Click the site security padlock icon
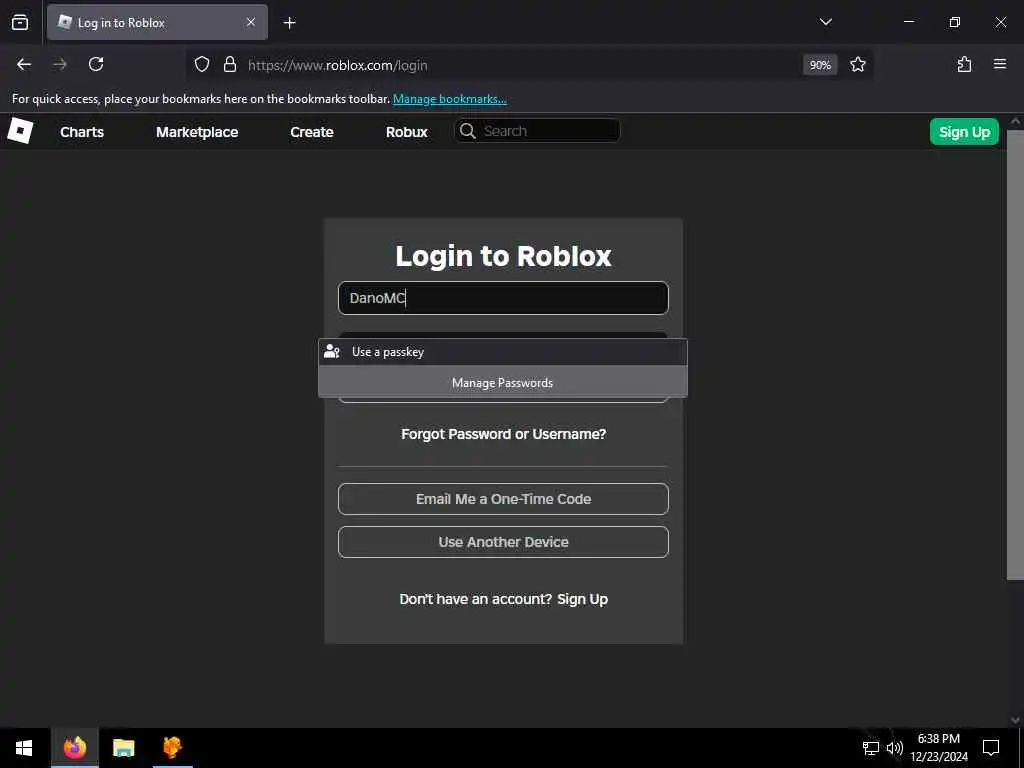 coord(229,65)
